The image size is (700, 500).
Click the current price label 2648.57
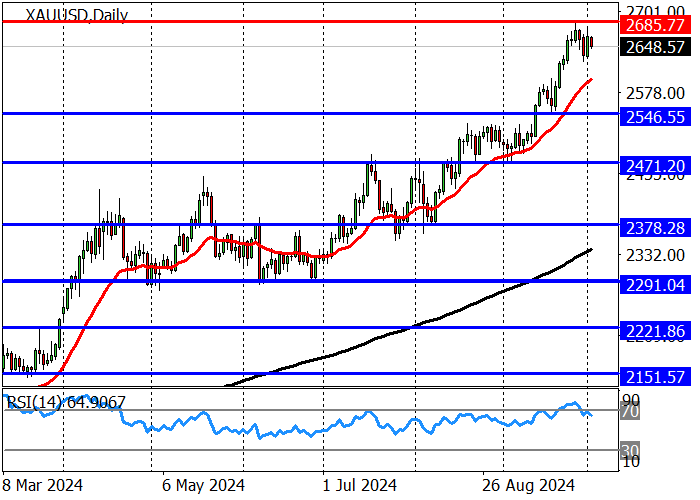pyautogui.click(x=655, y=47)
